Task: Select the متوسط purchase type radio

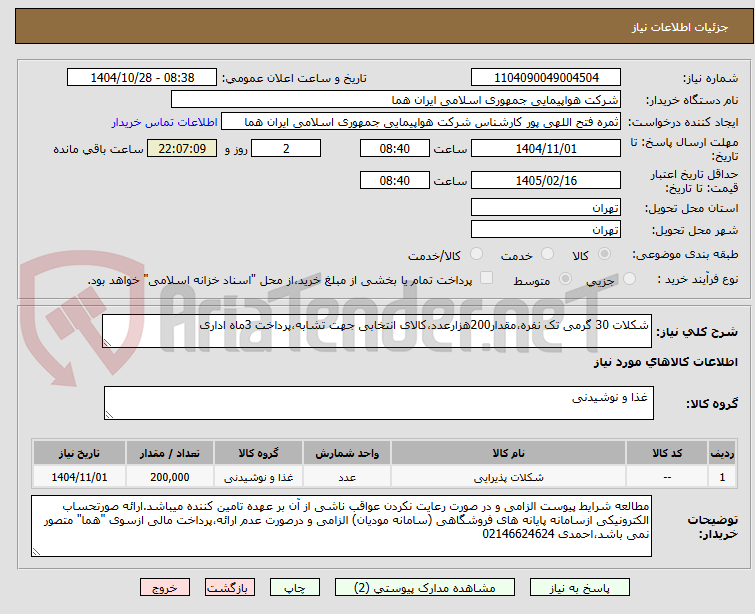Action: (x=565, y=279)
